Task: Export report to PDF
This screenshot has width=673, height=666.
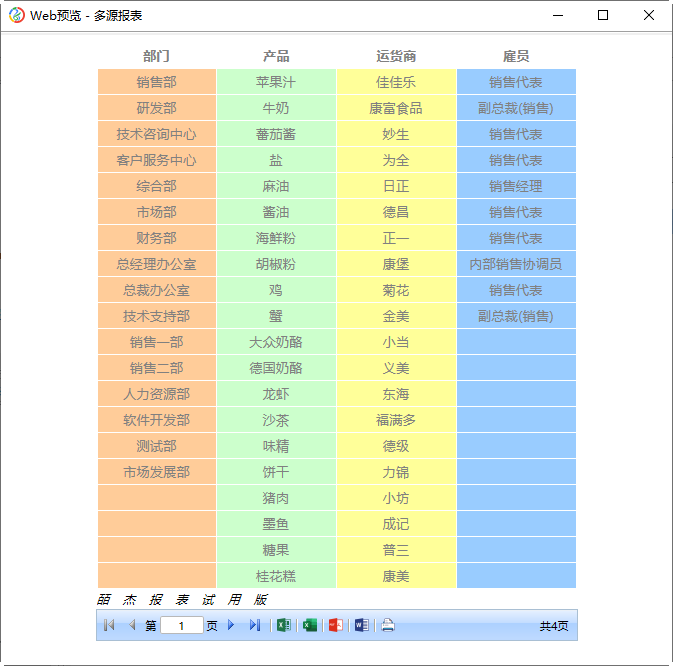Action: (336, 625)
